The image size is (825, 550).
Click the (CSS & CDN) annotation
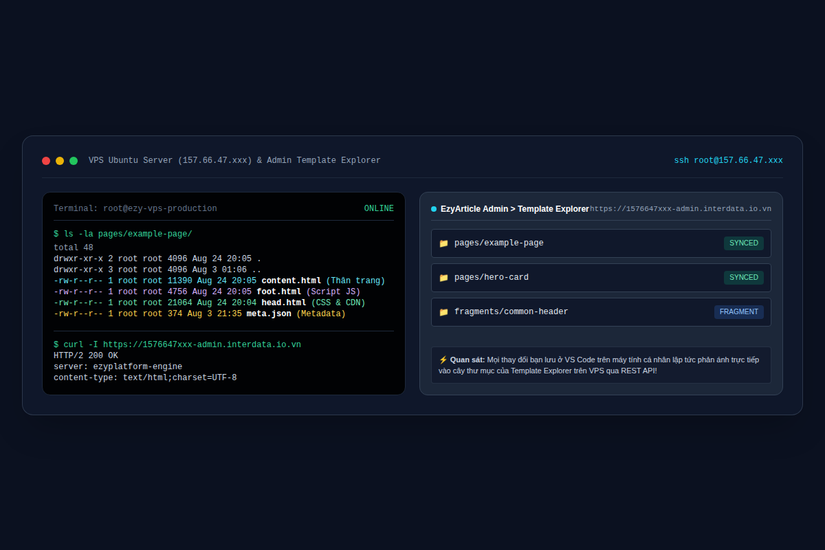[x=338, y=303]
